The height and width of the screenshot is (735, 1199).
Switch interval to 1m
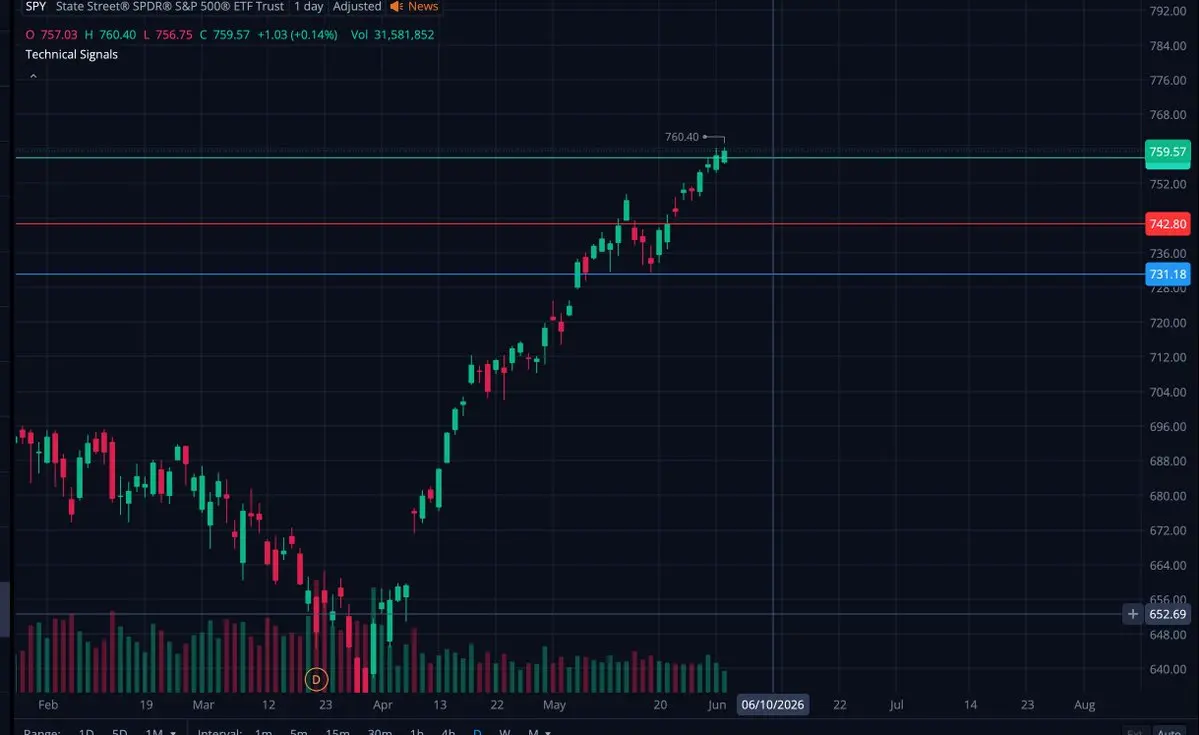(x=263, y=731)
